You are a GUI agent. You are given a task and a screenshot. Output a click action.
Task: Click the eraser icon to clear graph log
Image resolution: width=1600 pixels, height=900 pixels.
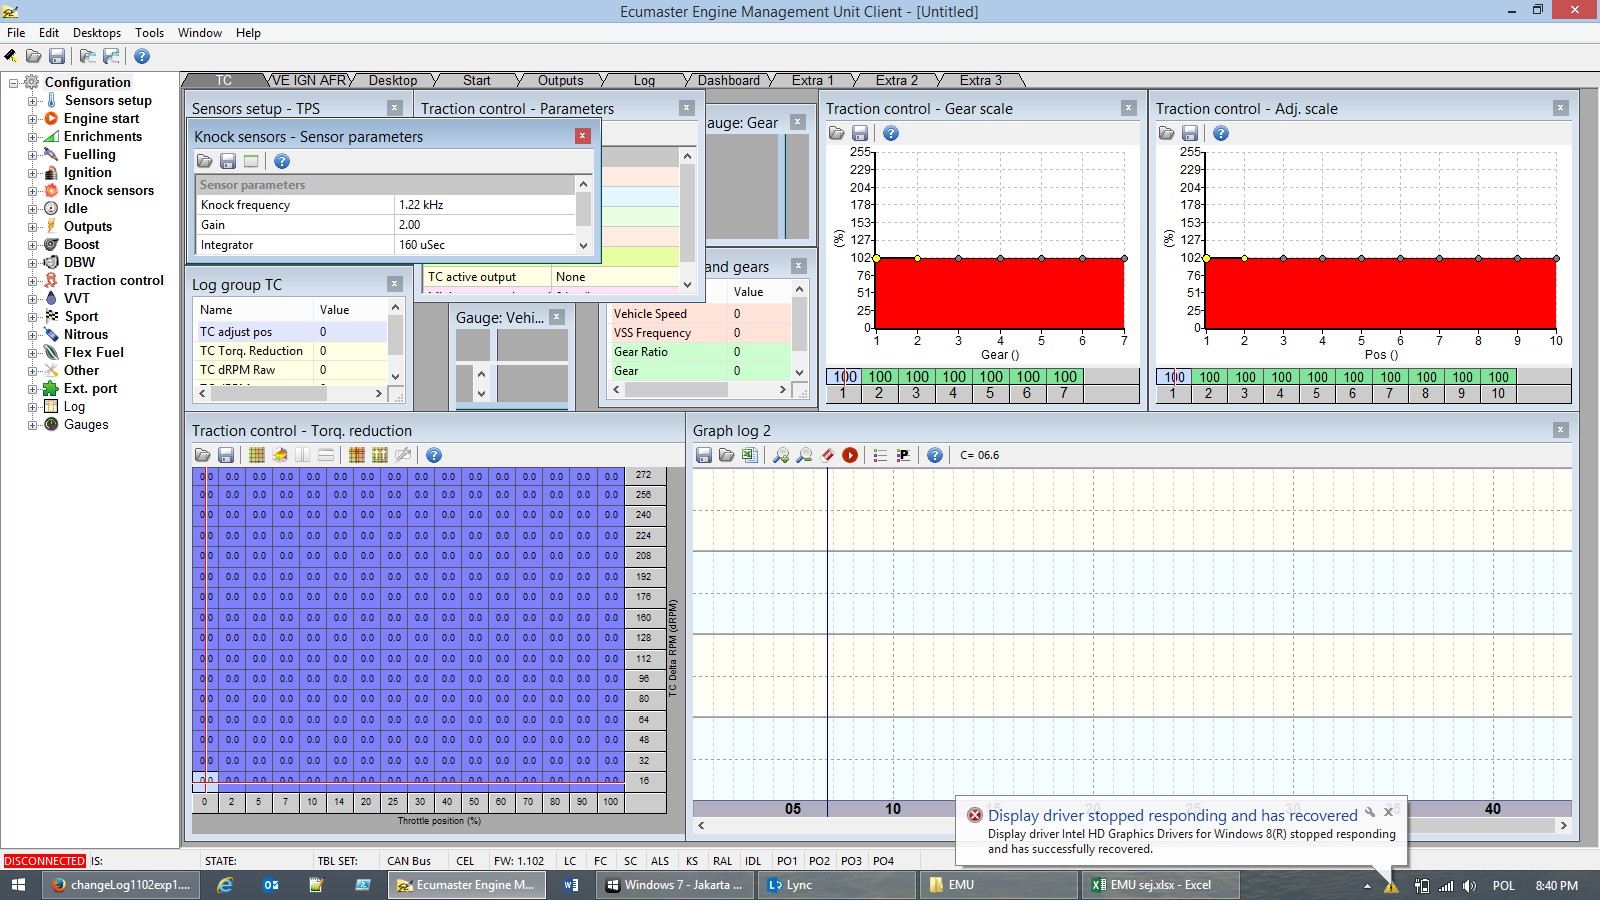827,455
